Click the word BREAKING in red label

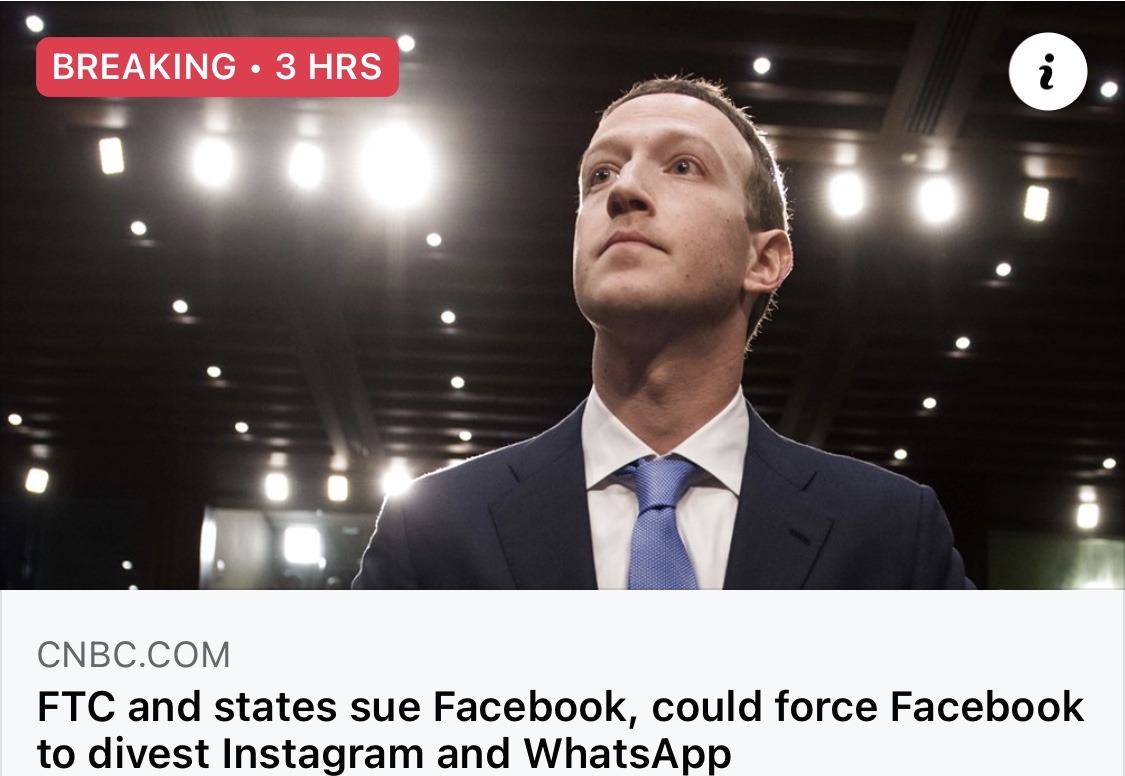coord(144,67)
